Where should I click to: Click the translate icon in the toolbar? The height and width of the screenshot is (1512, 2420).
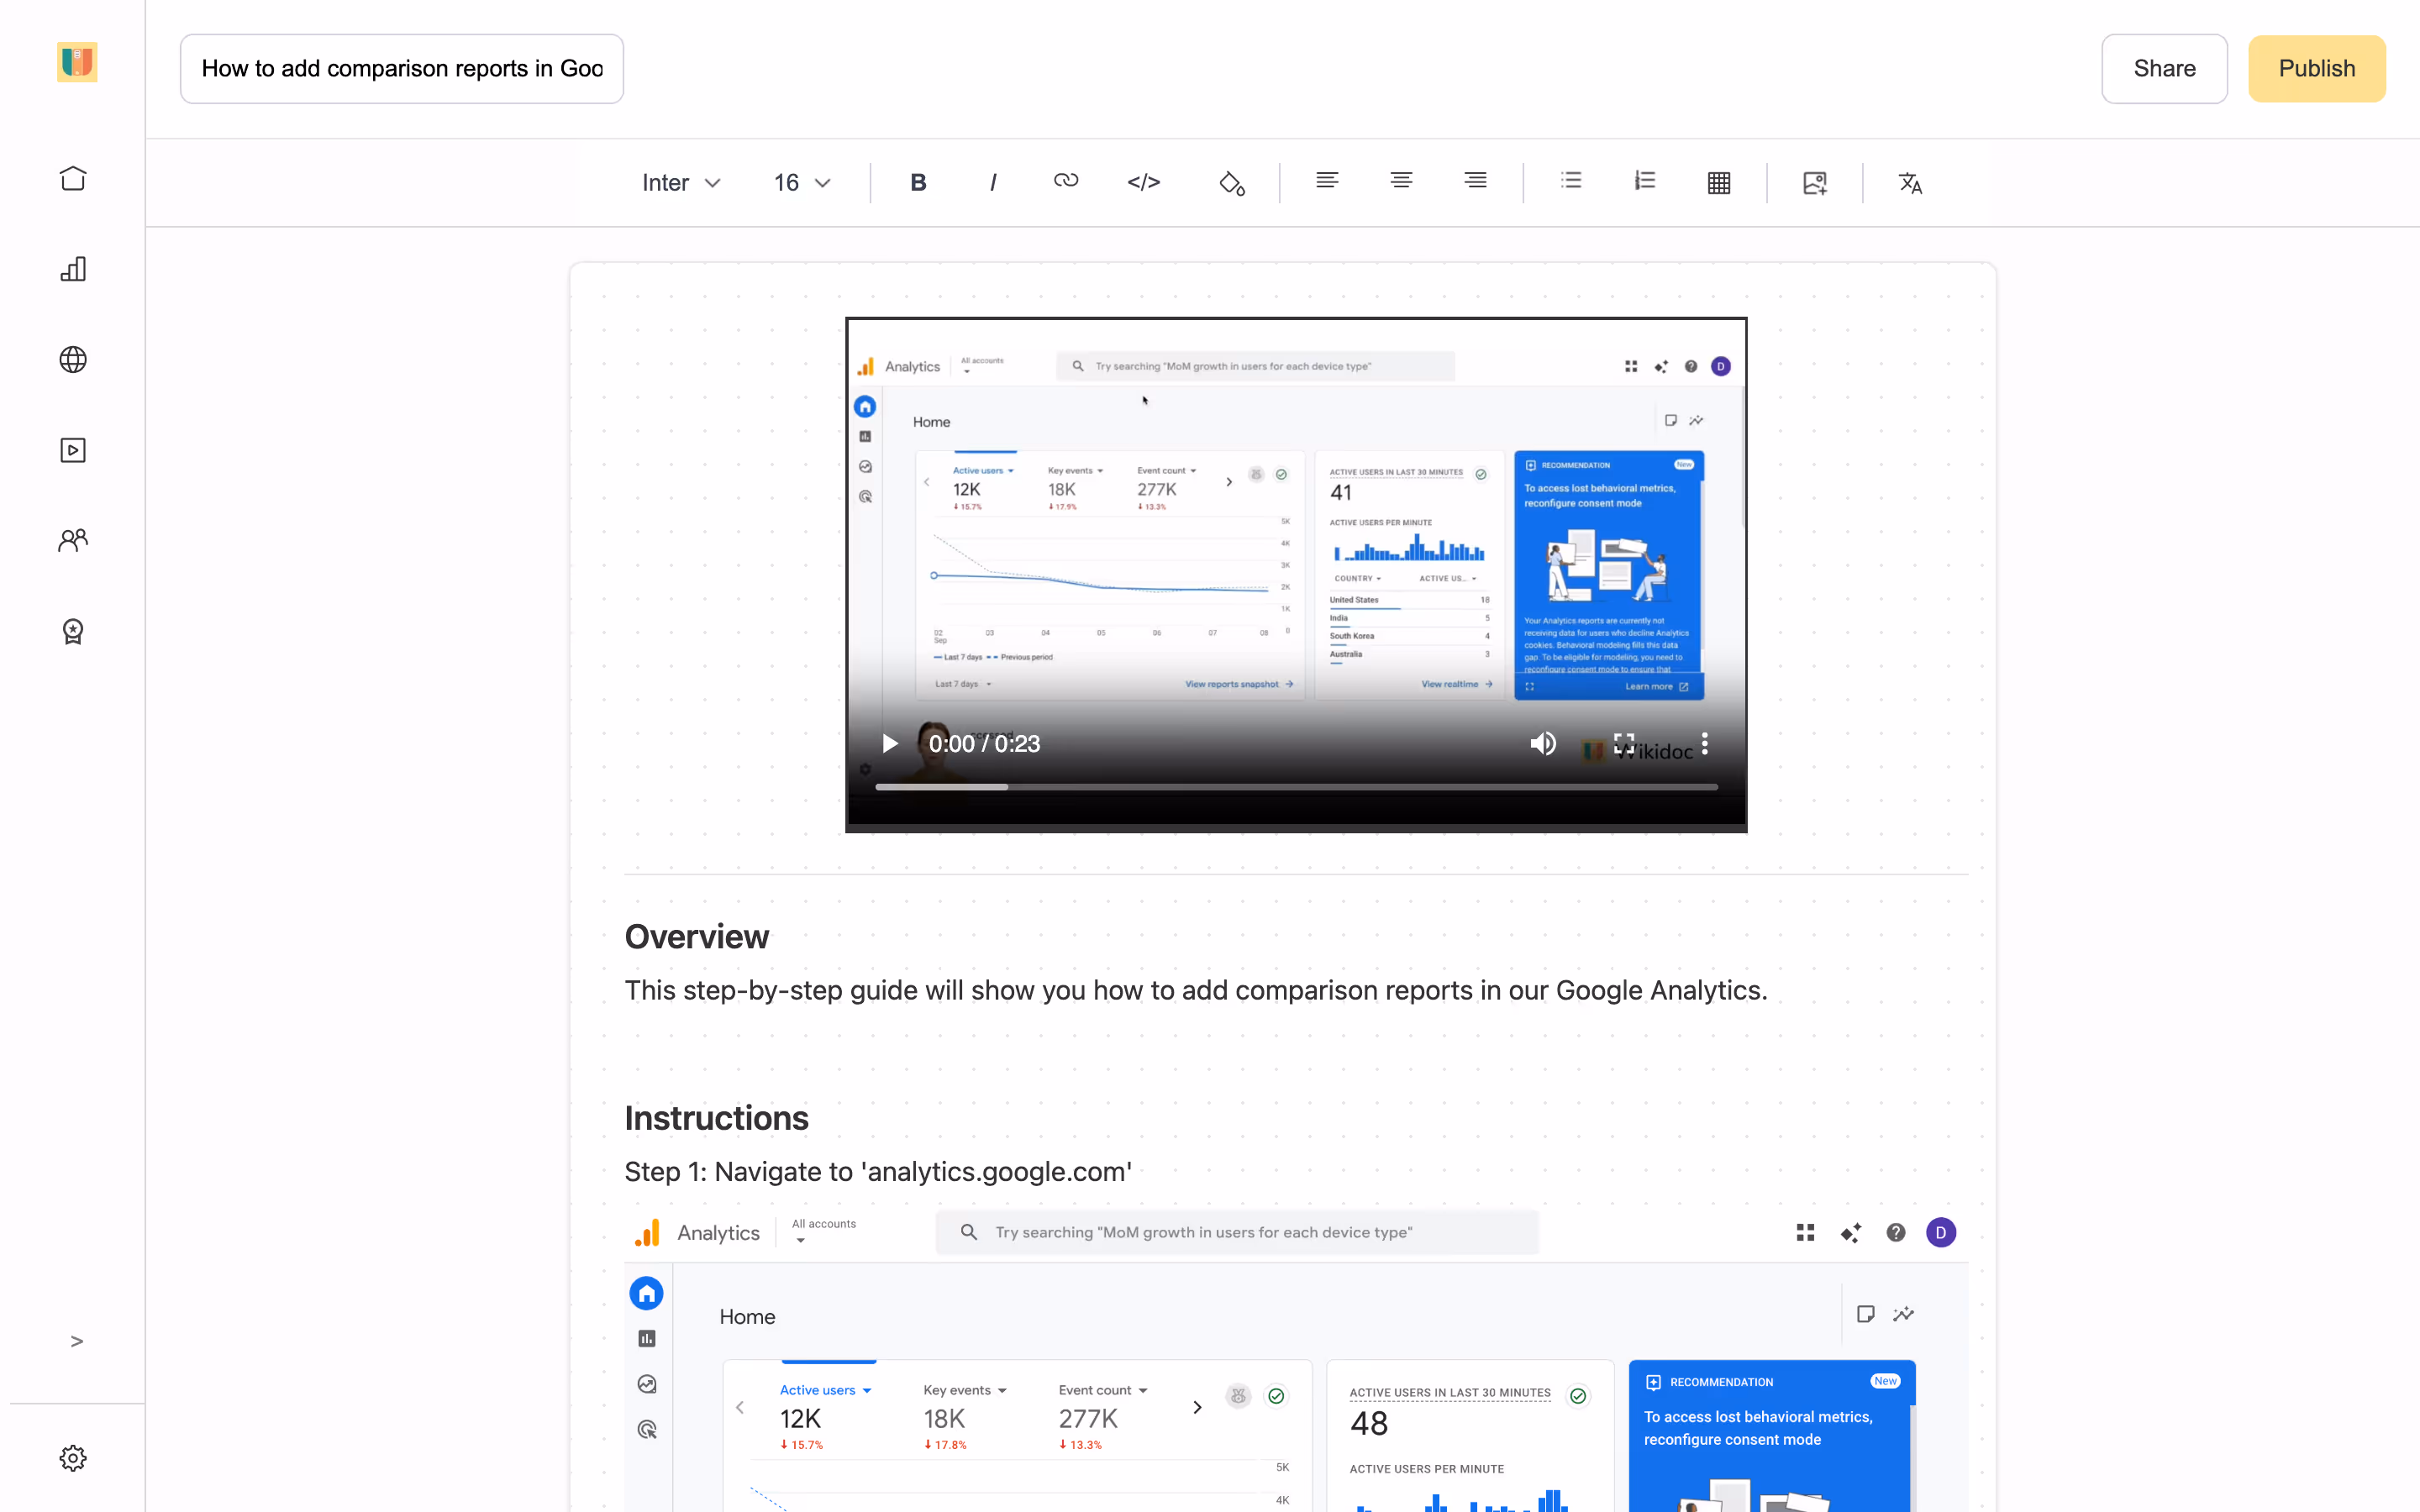tap(1910, 182)
